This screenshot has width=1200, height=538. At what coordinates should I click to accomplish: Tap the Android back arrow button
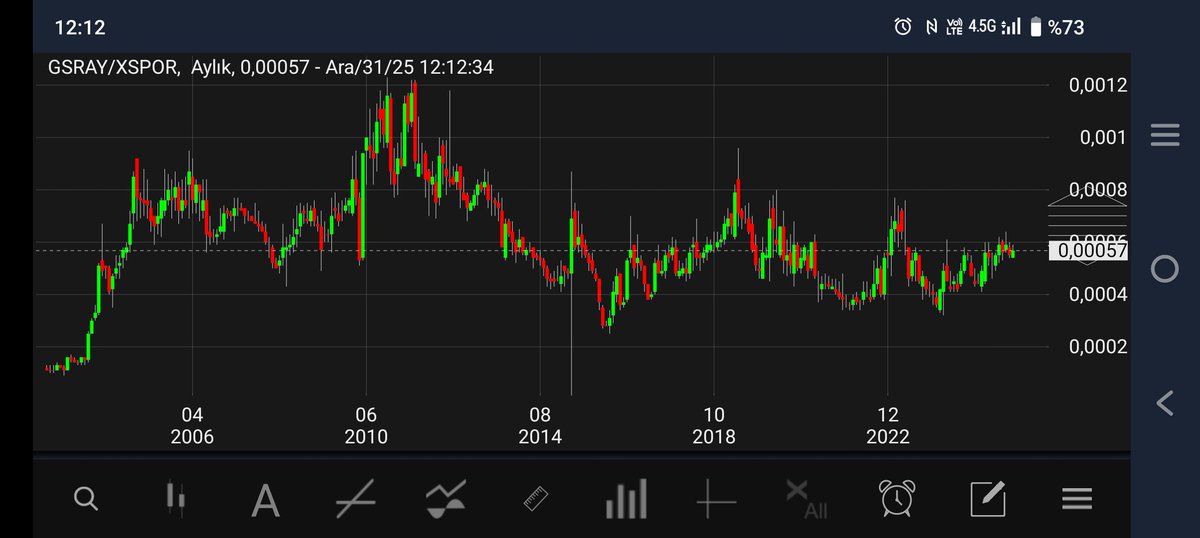pos(1164,403)
